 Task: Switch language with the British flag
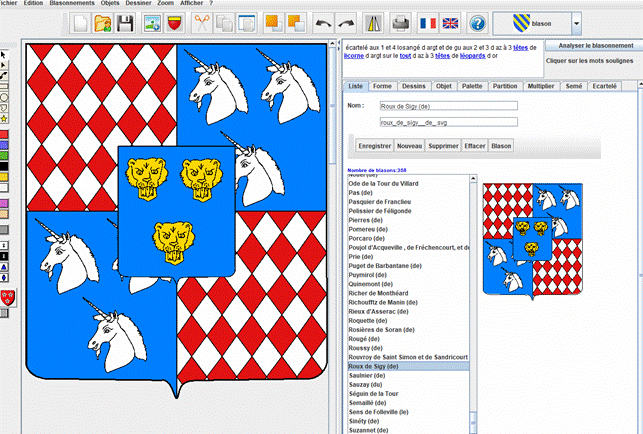click(451, 22)
